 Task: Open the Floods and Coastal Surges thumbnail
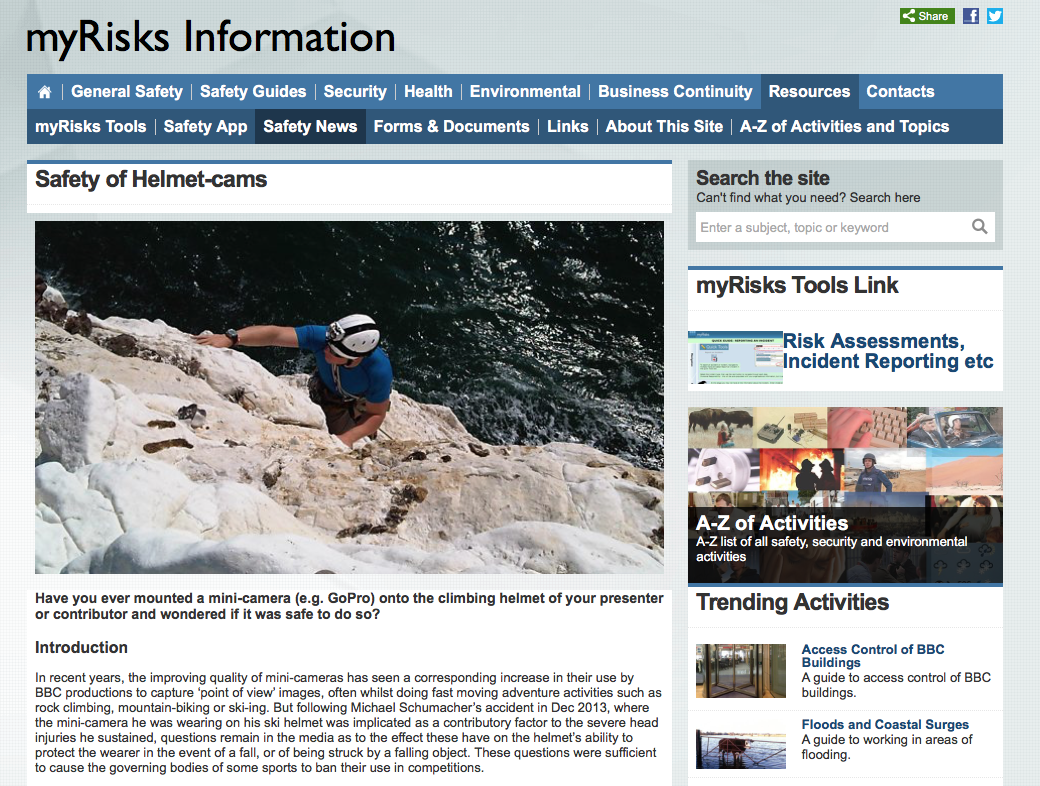[740, 749]
